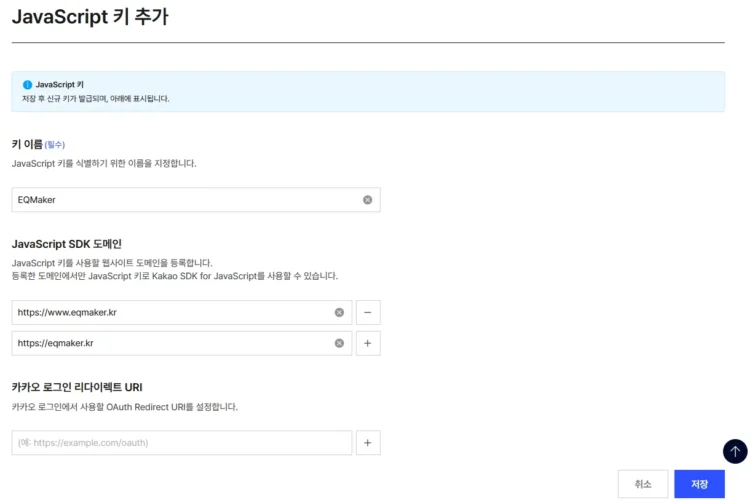Remove the www.eqmaker.kr domain row with minus button
The height and width of the screenshot is (500, 755).
[368, 313]
